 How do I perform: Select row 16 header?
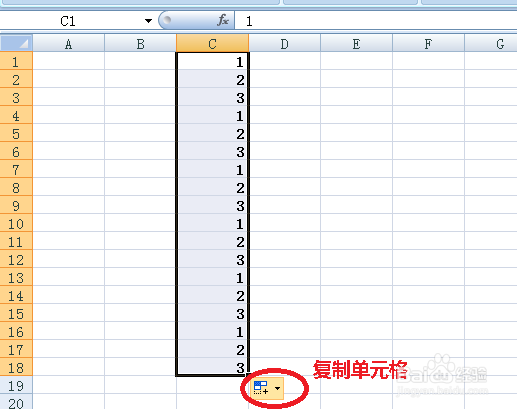(16, 331)
